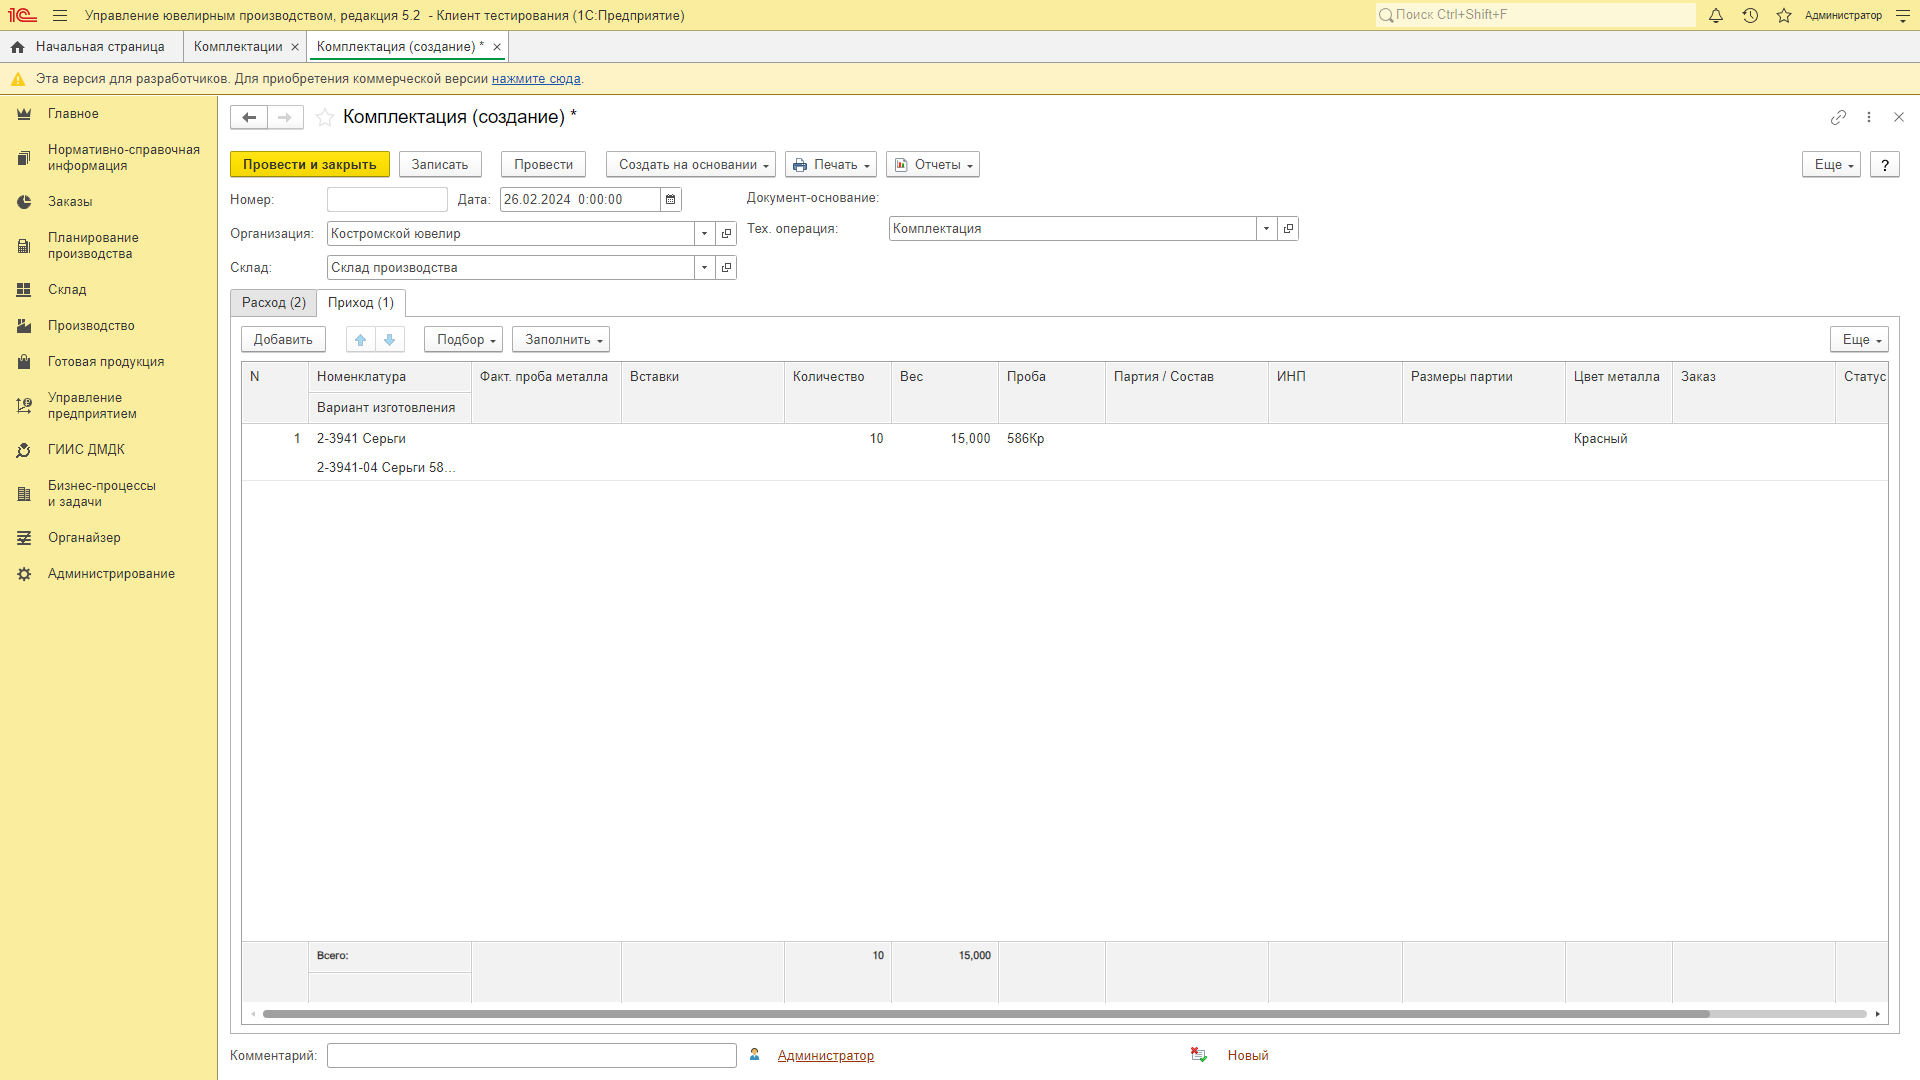Click the Готовая продукция bag icon
Image resolution: width=1920 pixels, height=1080 pixels.
click(24, 362)
